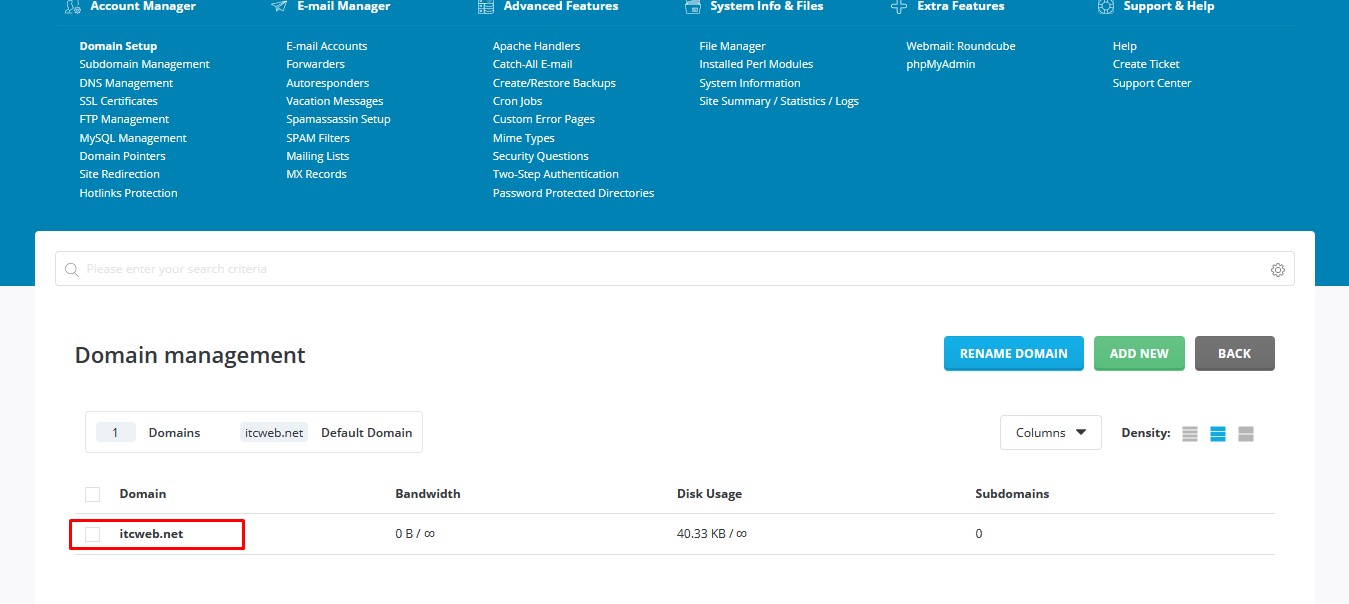Click the Account Manager icon
1349x604 pixels.
72,7
